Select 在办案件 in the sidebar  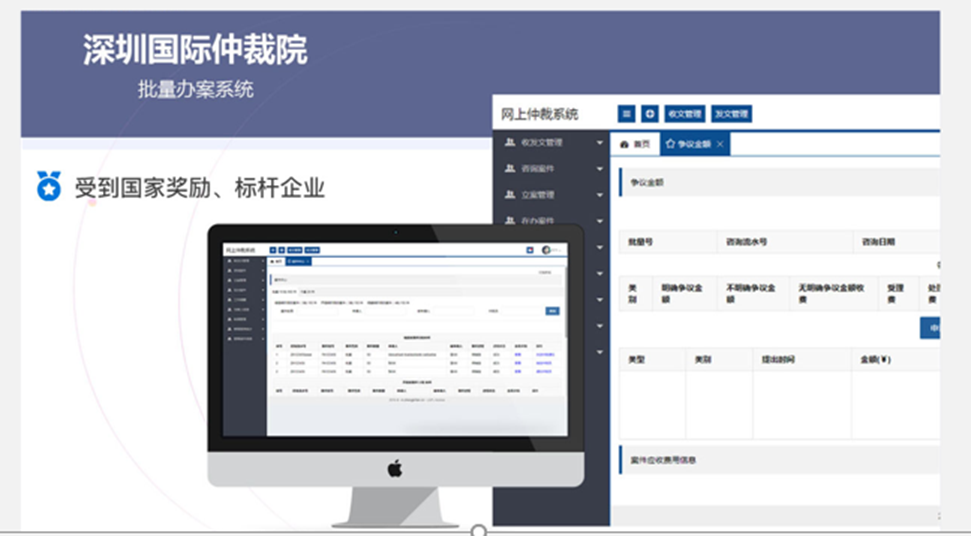(537, 221)
